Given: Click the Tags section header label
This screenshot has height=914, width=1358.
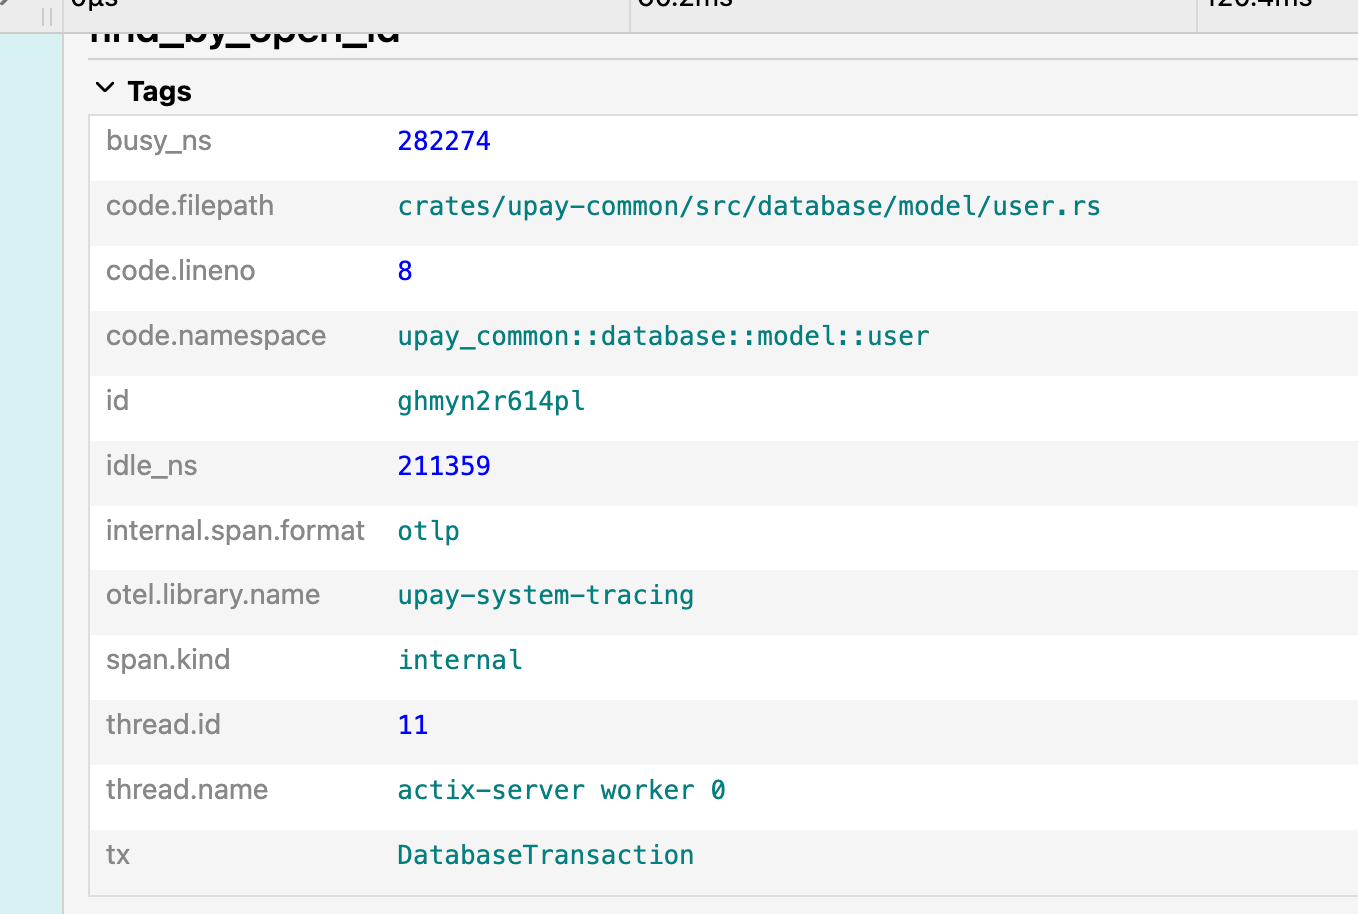Looking at the screenshot, I should coord(159,92).
